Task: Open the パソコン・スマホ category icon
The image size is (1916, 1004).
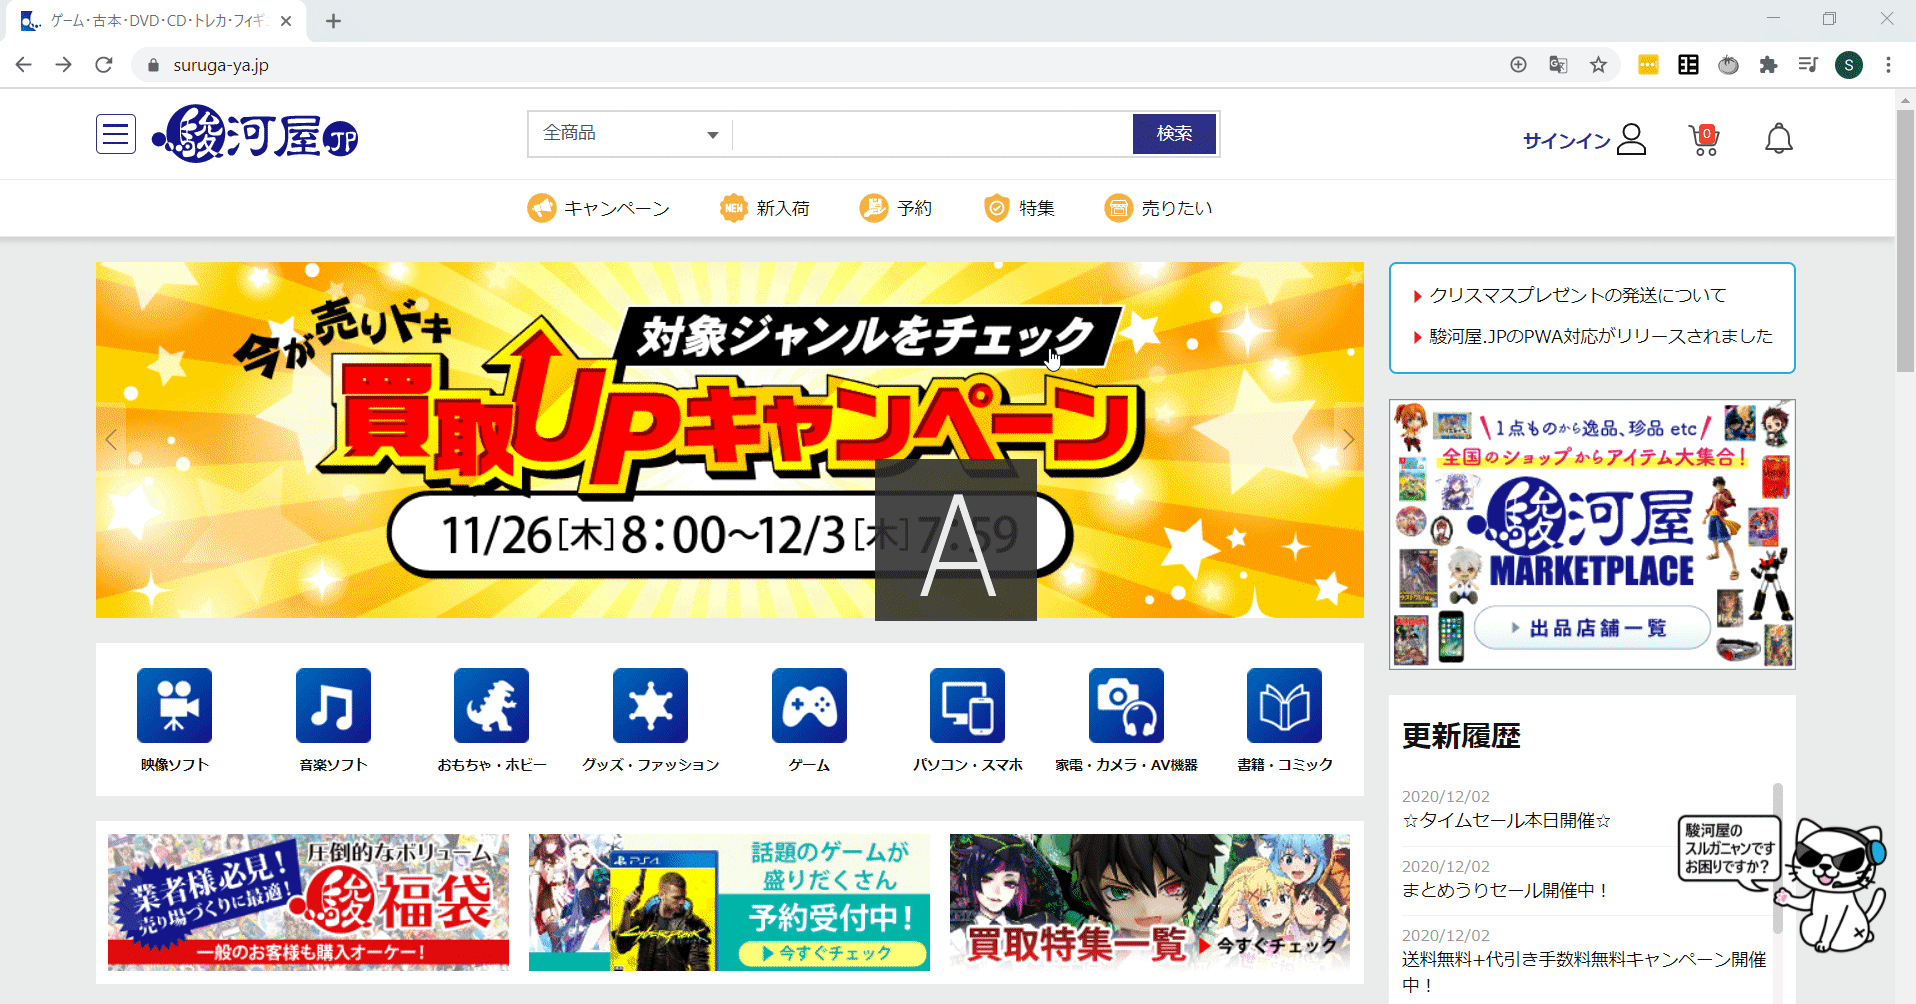Action: [x=967, y=706]
